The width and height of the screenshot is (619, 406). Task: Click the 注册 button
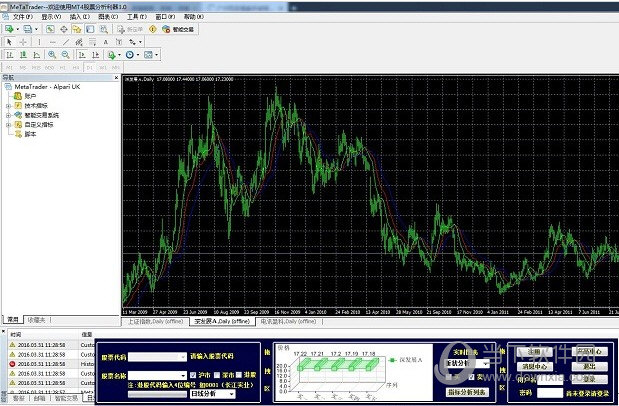tap(535, 352)
